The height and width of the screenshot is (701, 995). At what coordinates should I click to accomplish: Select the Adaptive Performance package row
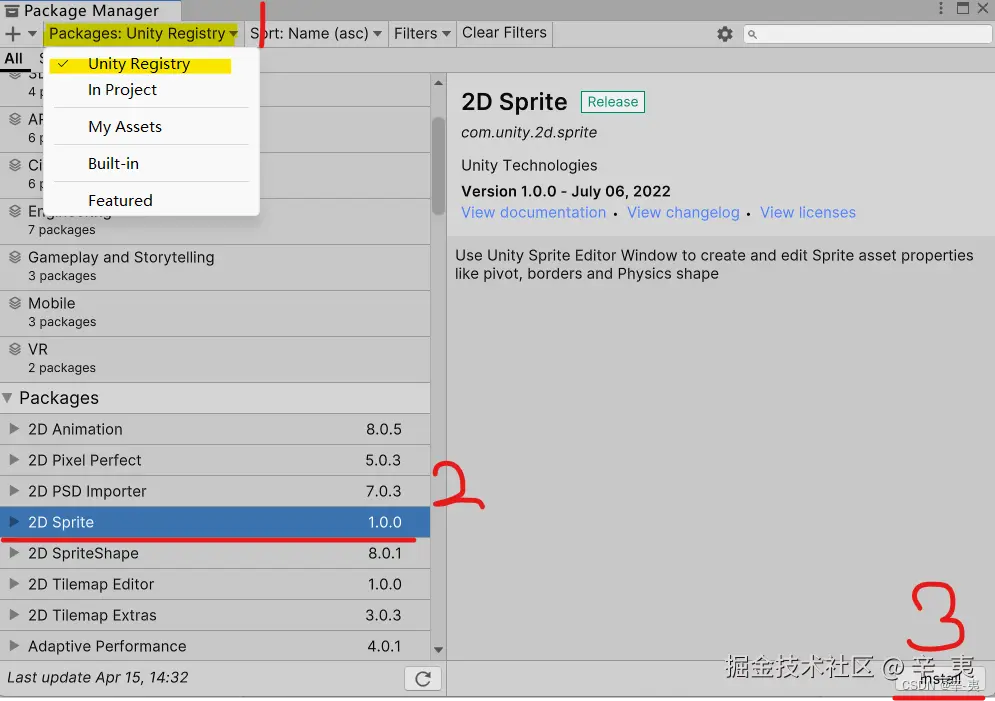coord(215,646)
